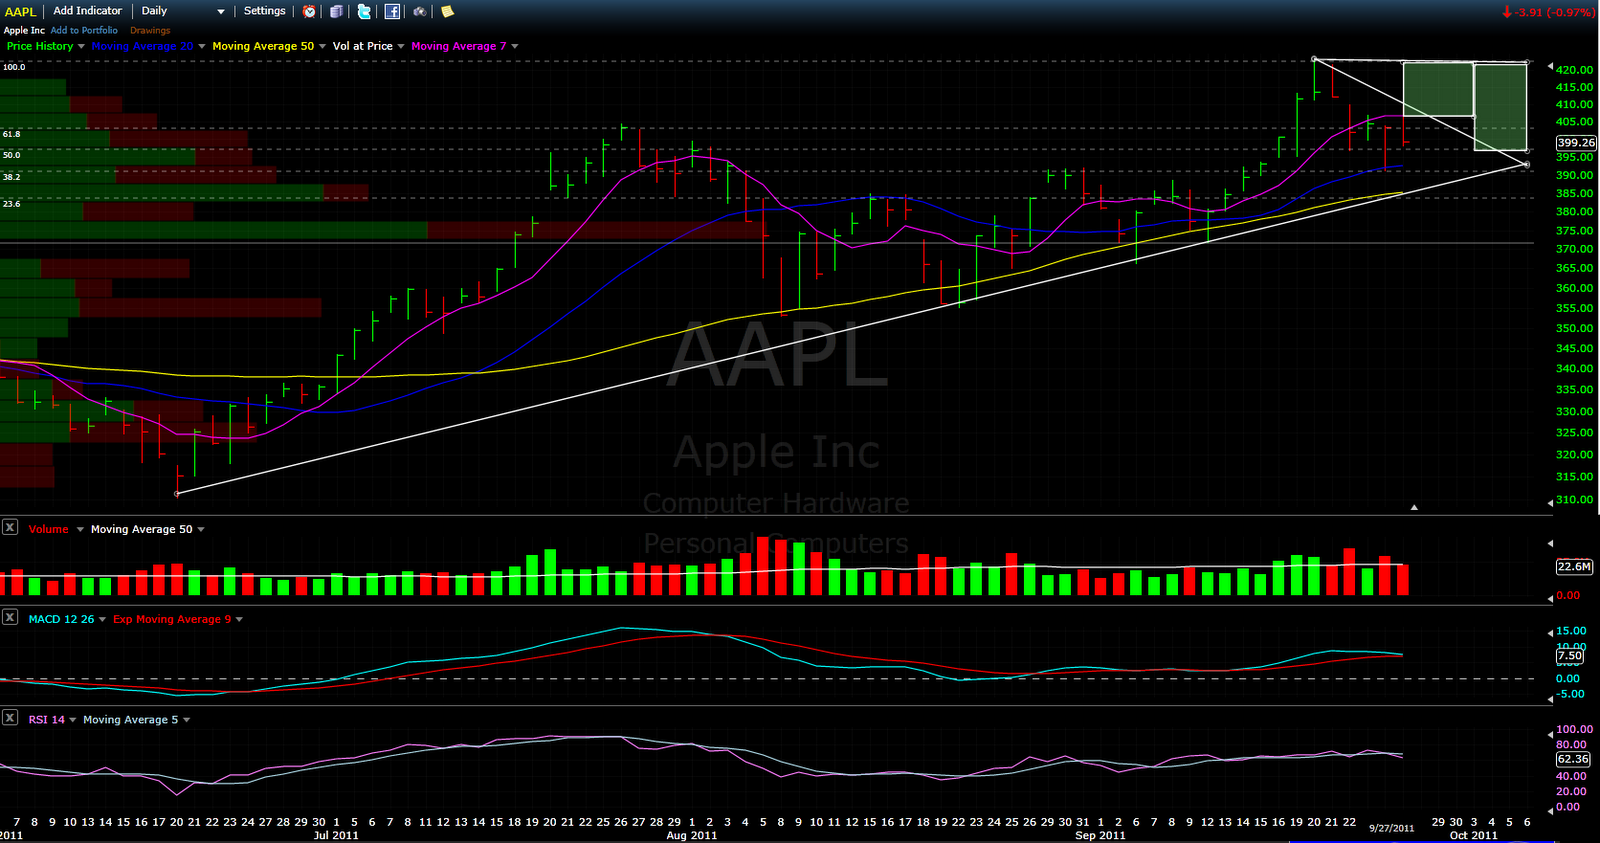Screen dimensions: 1600x843
Task: Click the Drawings link
Action: point(150,30)
